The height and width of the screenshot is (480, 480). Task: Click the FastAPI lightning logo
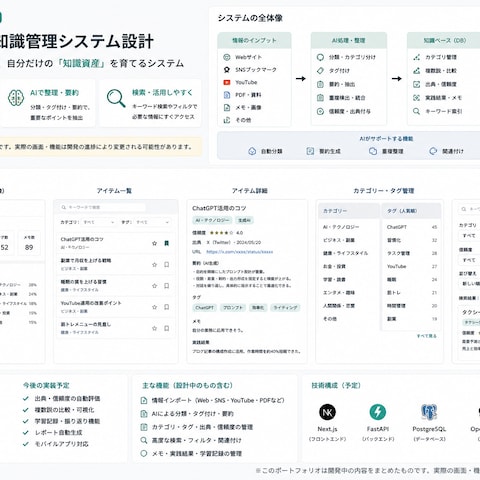(x=378, y=412)
